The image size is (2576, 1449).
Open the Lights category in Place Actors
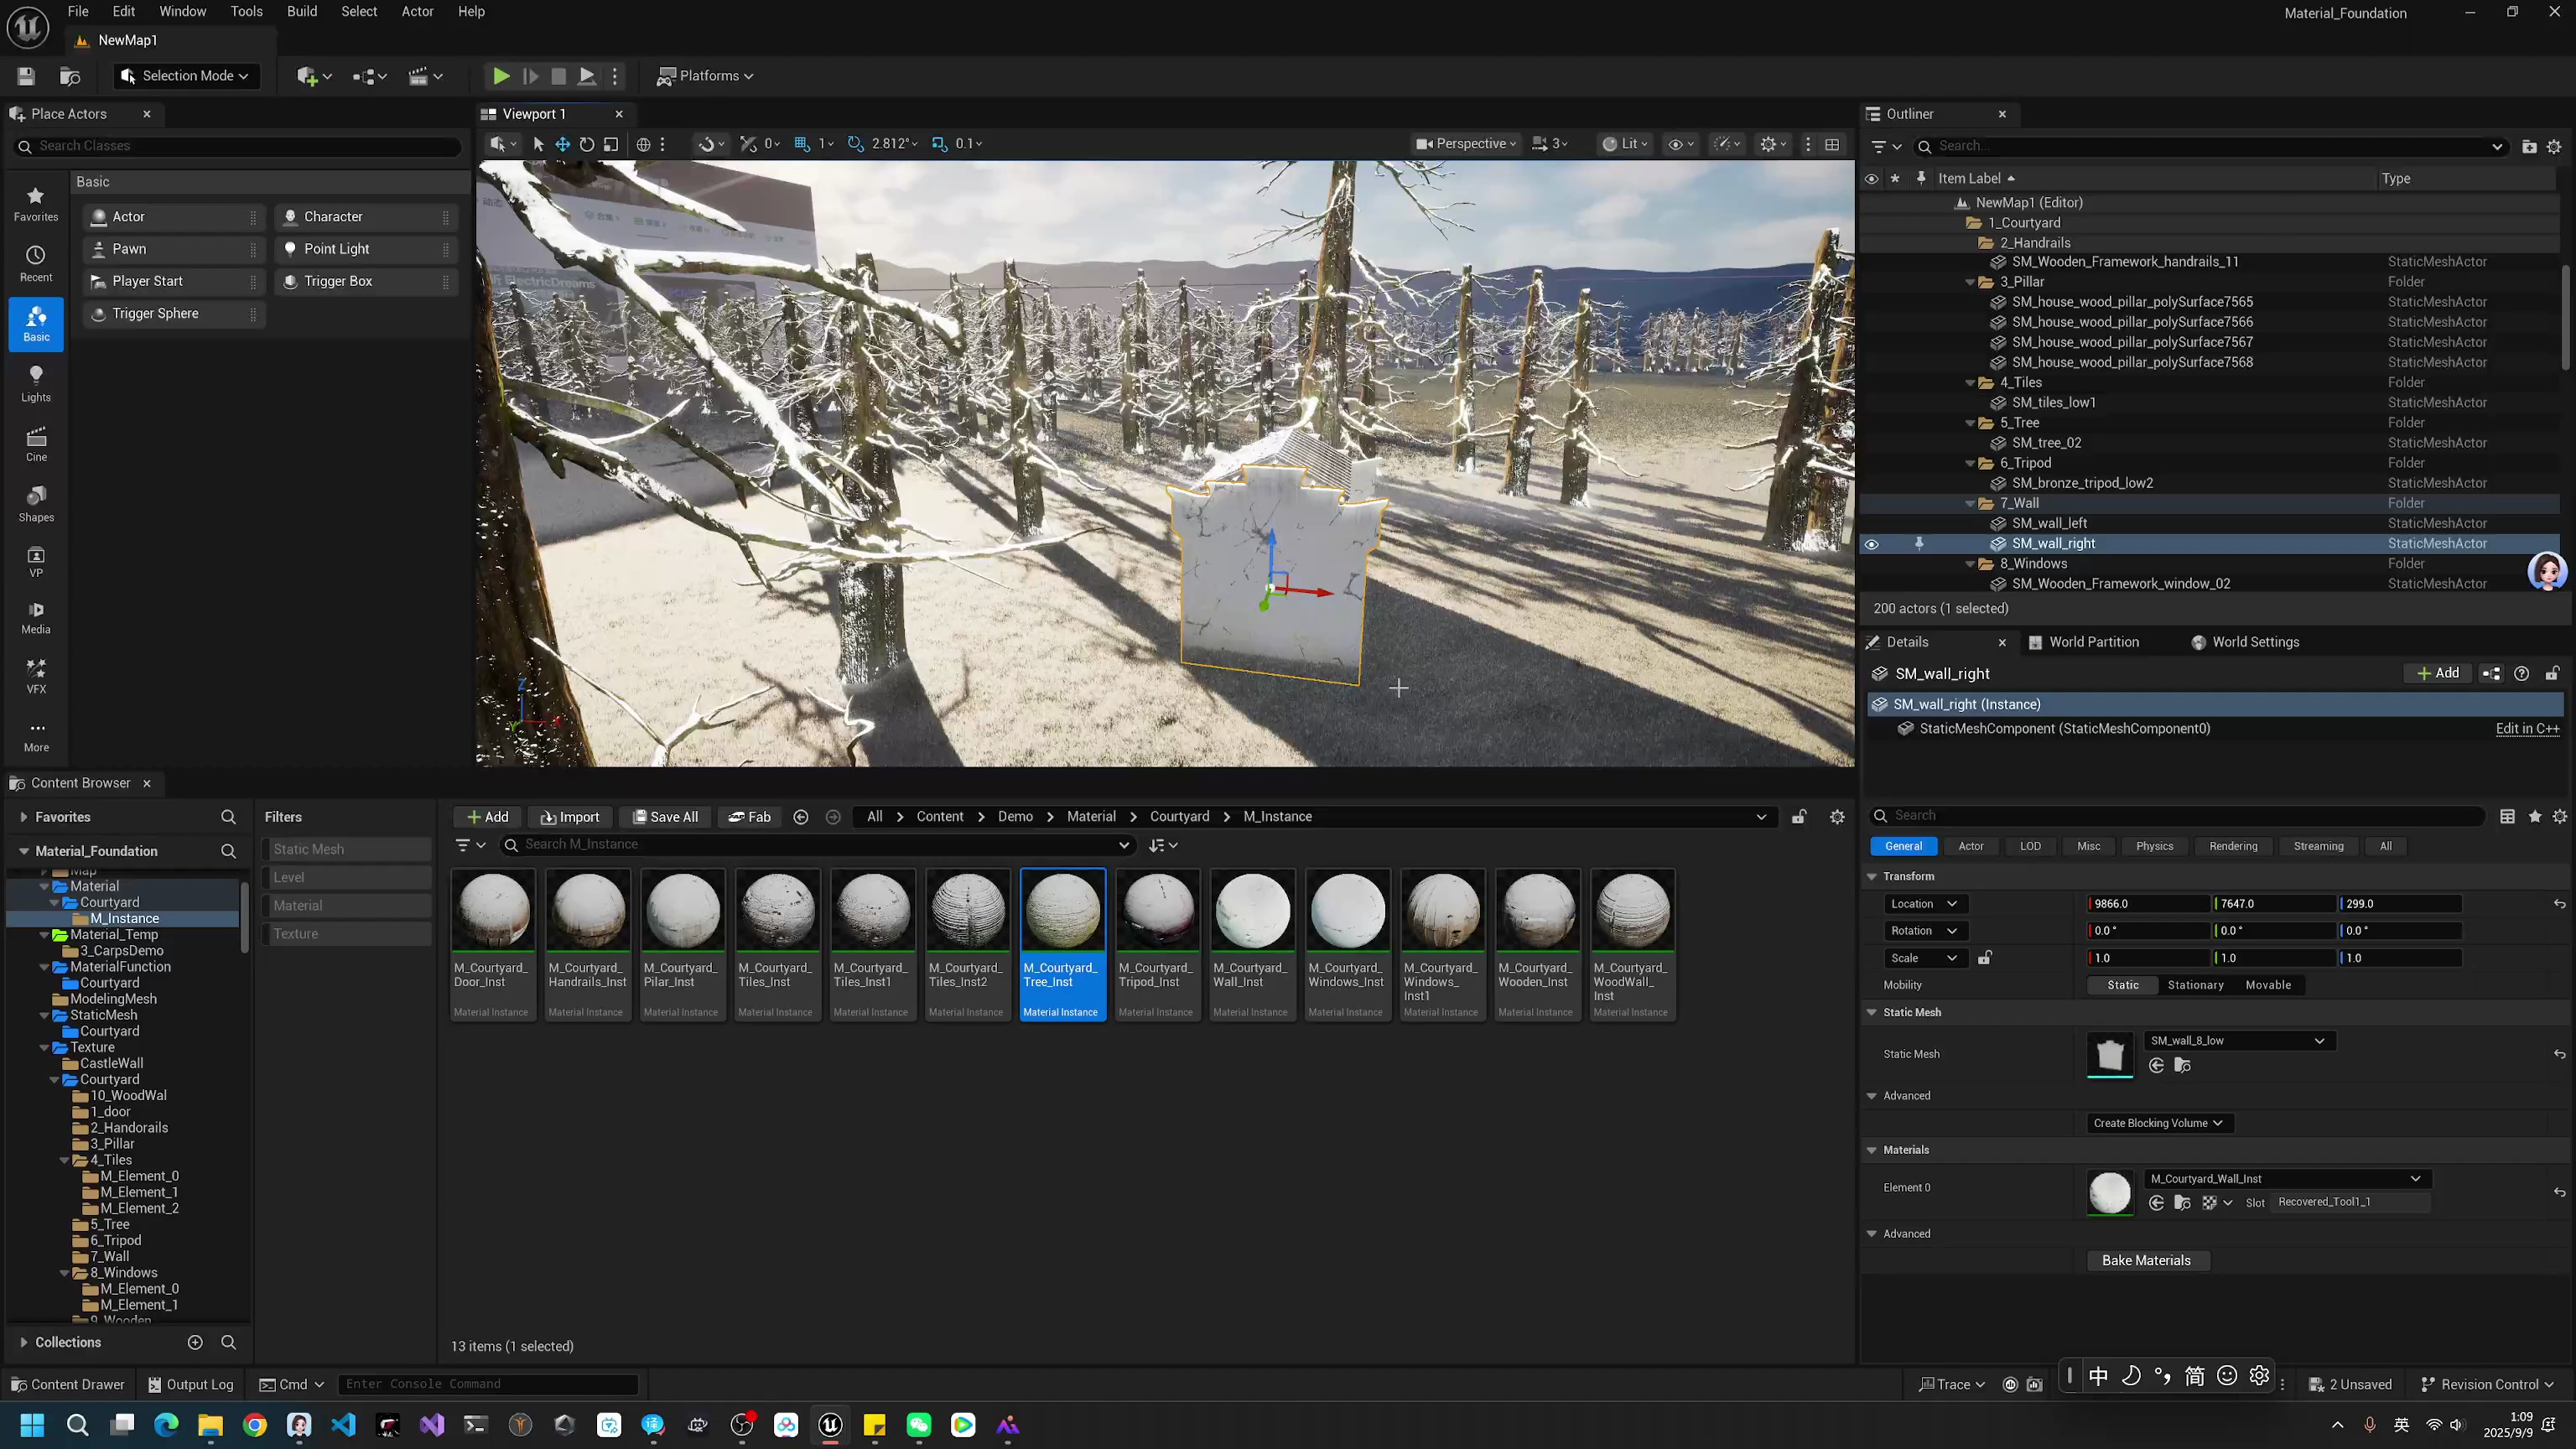pos(36,384)
